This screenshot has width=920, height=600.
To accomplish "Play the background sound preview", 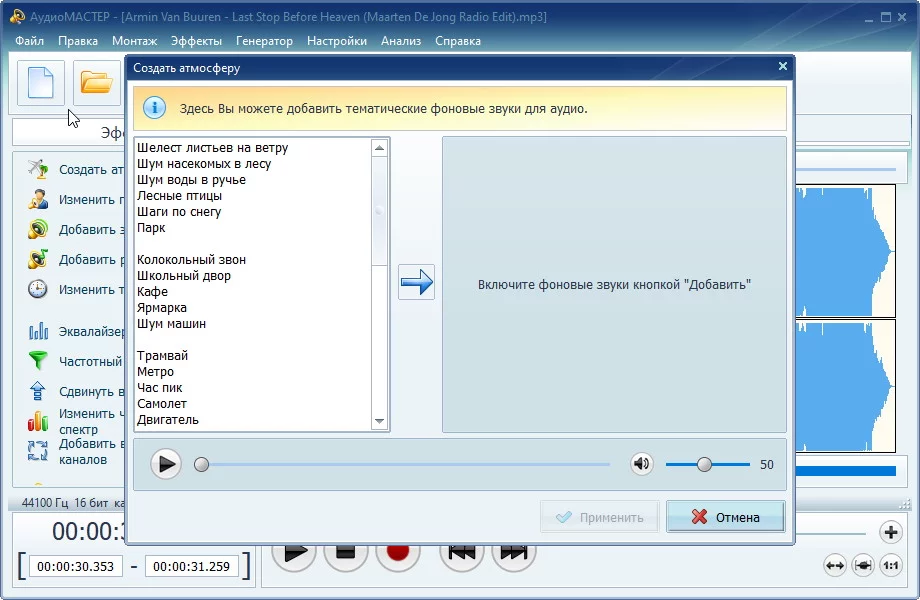I will [x=166, y=464].
